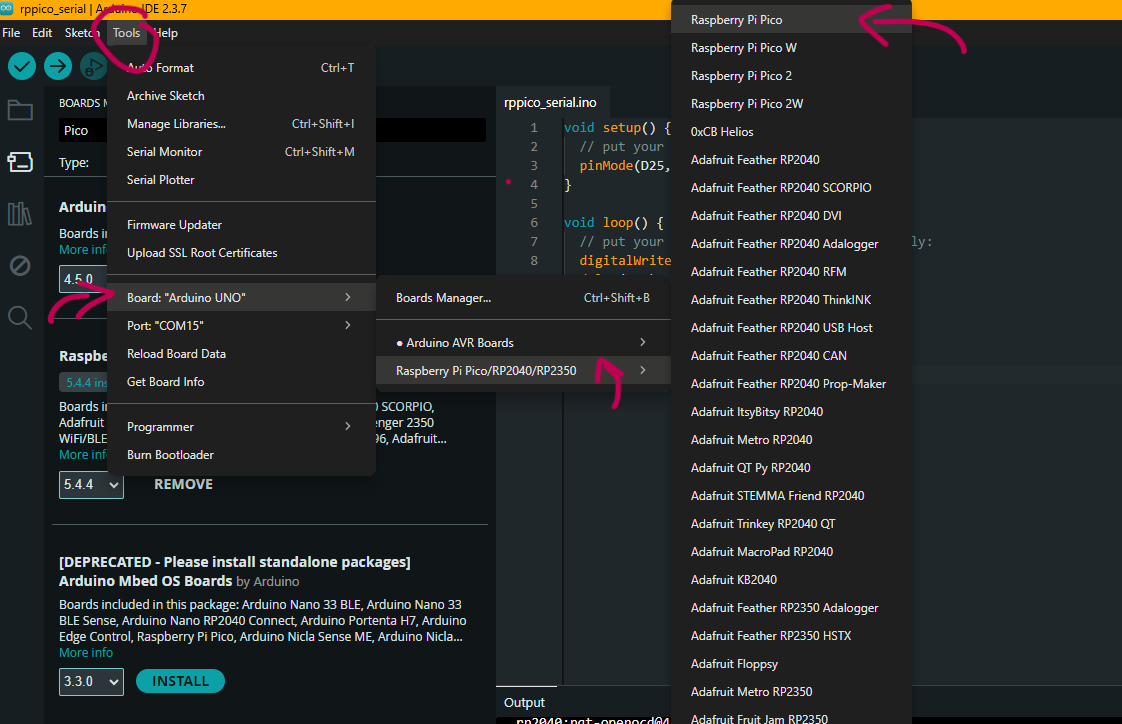Open version dropdown showing 5.4.4

(x=91, y=485)
